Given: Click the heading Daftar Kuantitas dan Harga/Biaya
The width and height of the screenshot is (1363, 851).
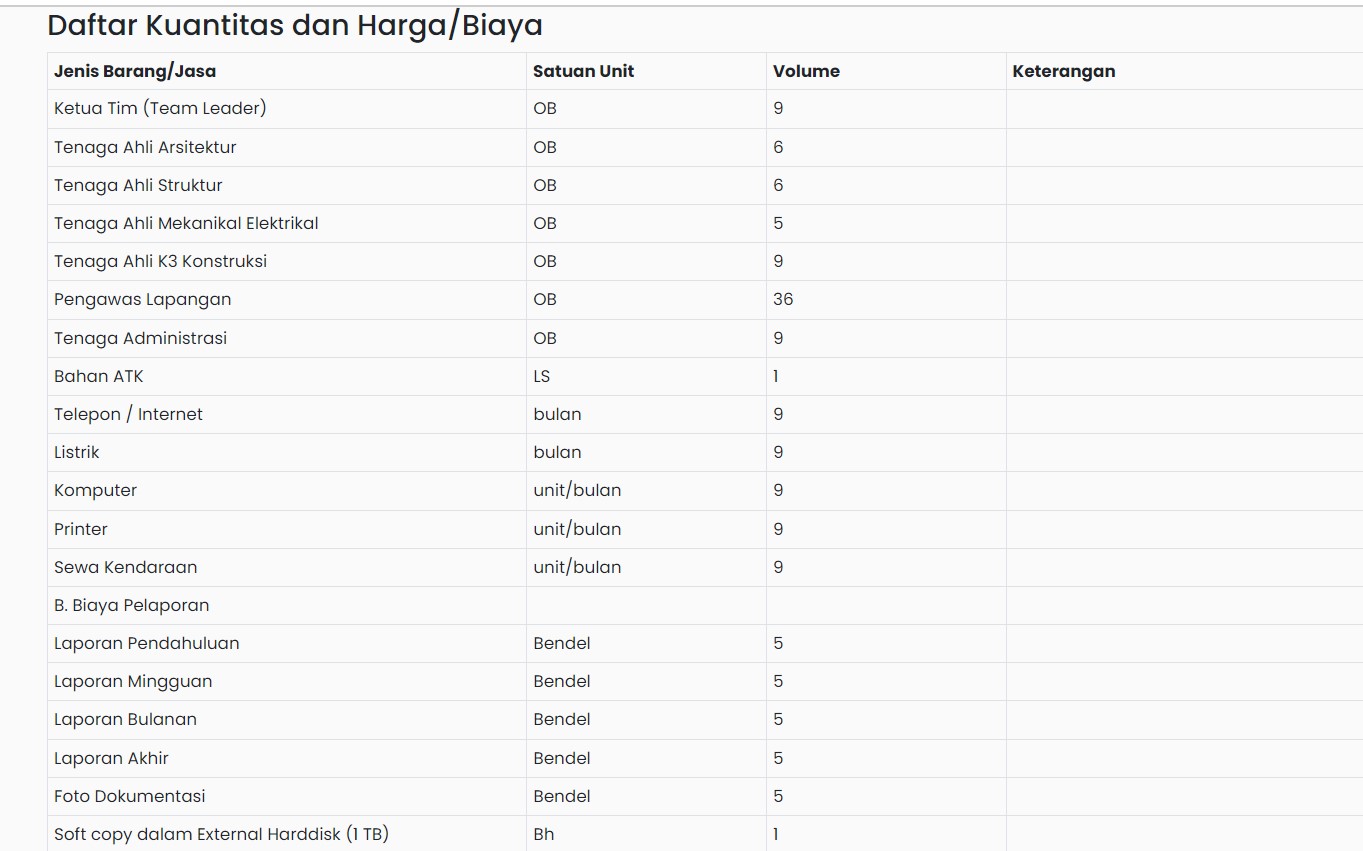Looking at the screenshot, I should tap(295, 26).
